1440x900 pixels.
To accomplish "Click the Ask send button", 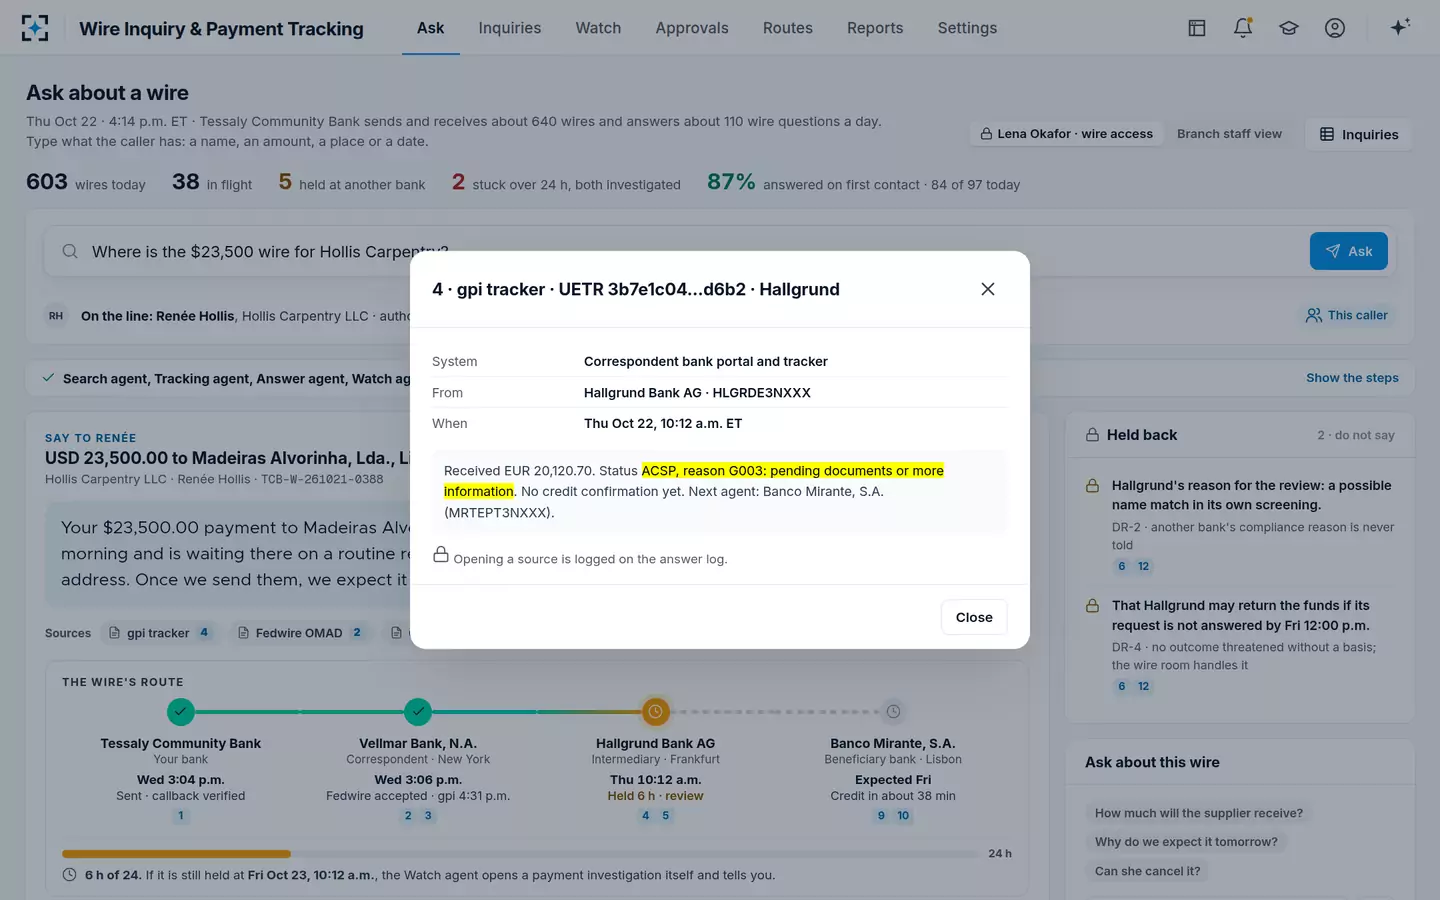I will point(1349,251).
